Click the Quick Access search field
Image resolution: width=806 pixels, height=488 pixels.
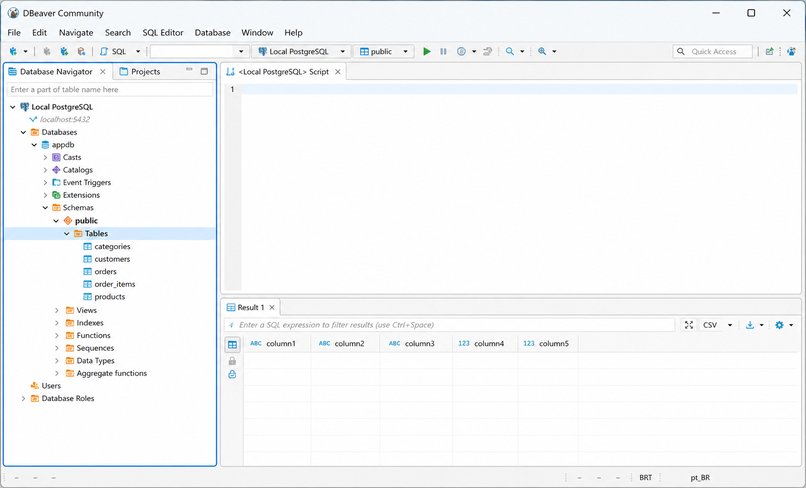pyautogui.click(x=712, y=51)
